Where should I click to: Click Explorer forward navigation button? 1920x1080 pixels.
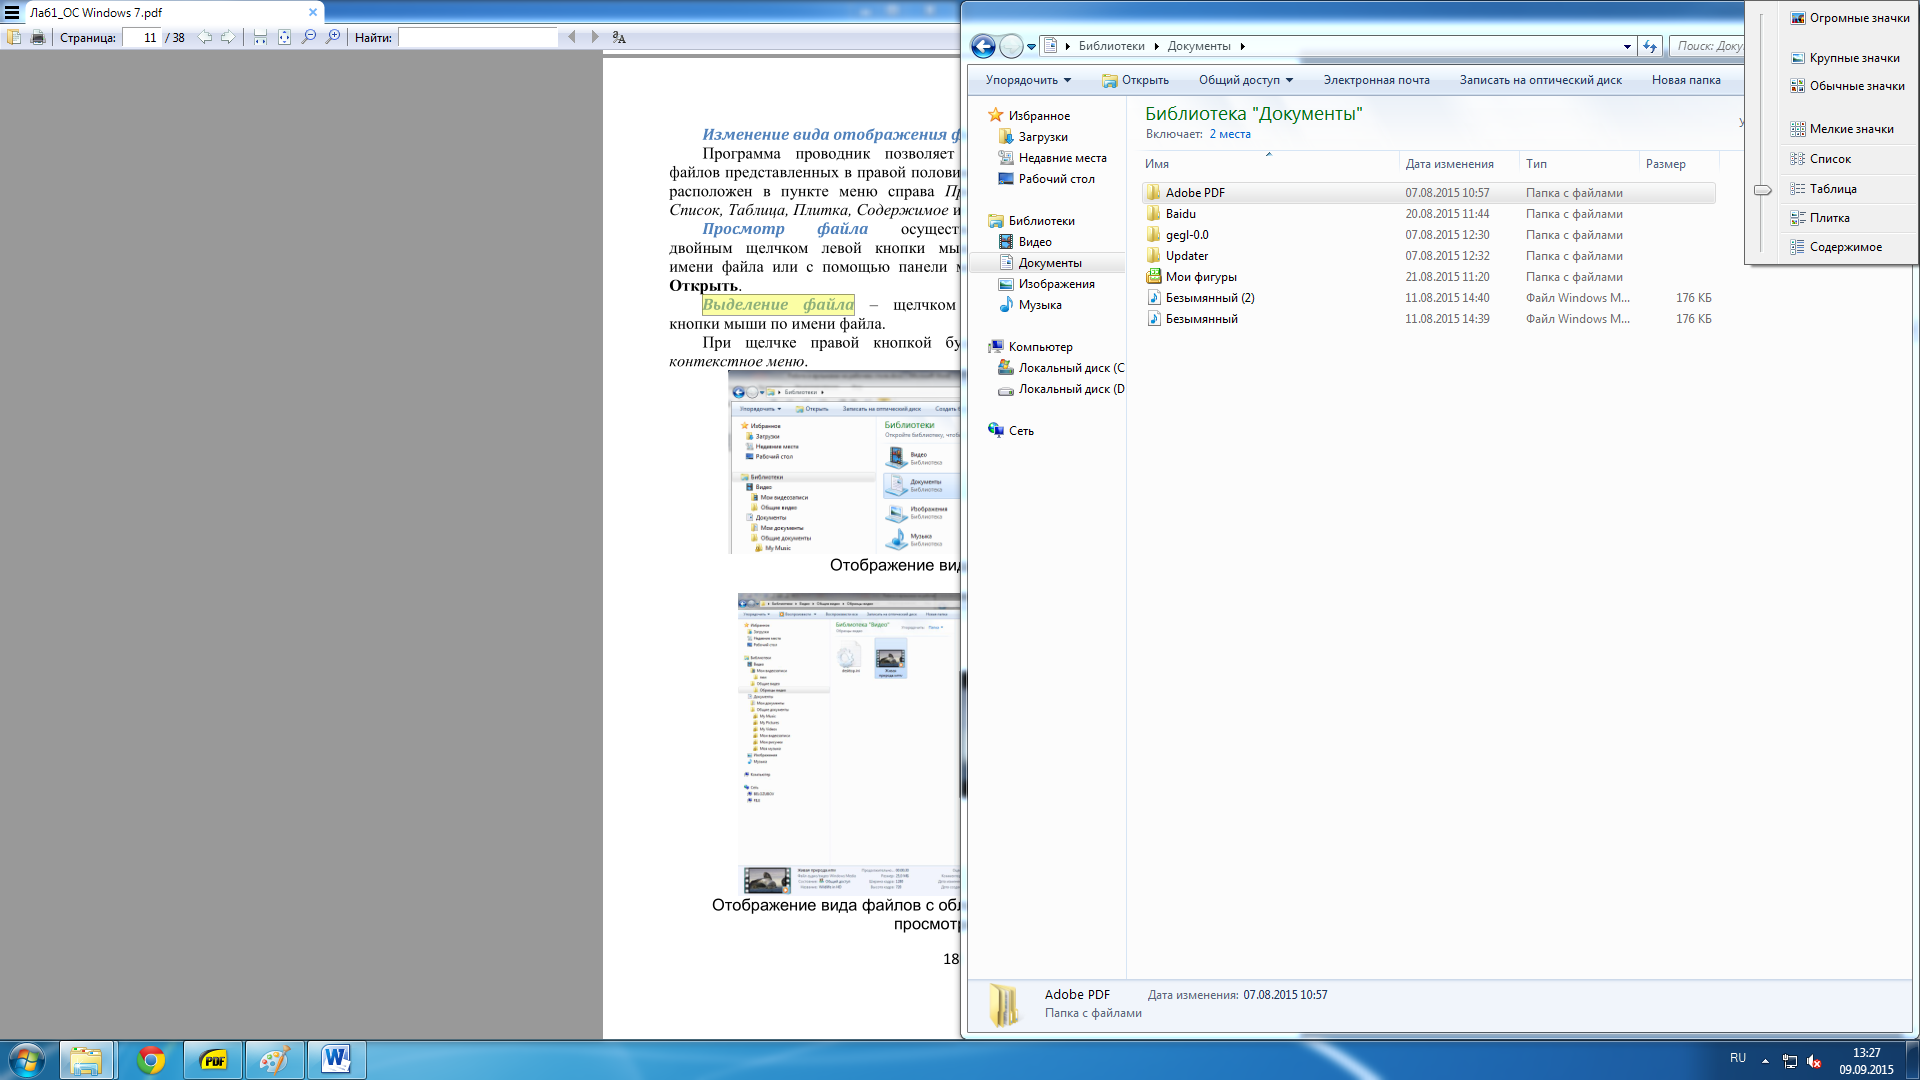(x=1011, y=46)
